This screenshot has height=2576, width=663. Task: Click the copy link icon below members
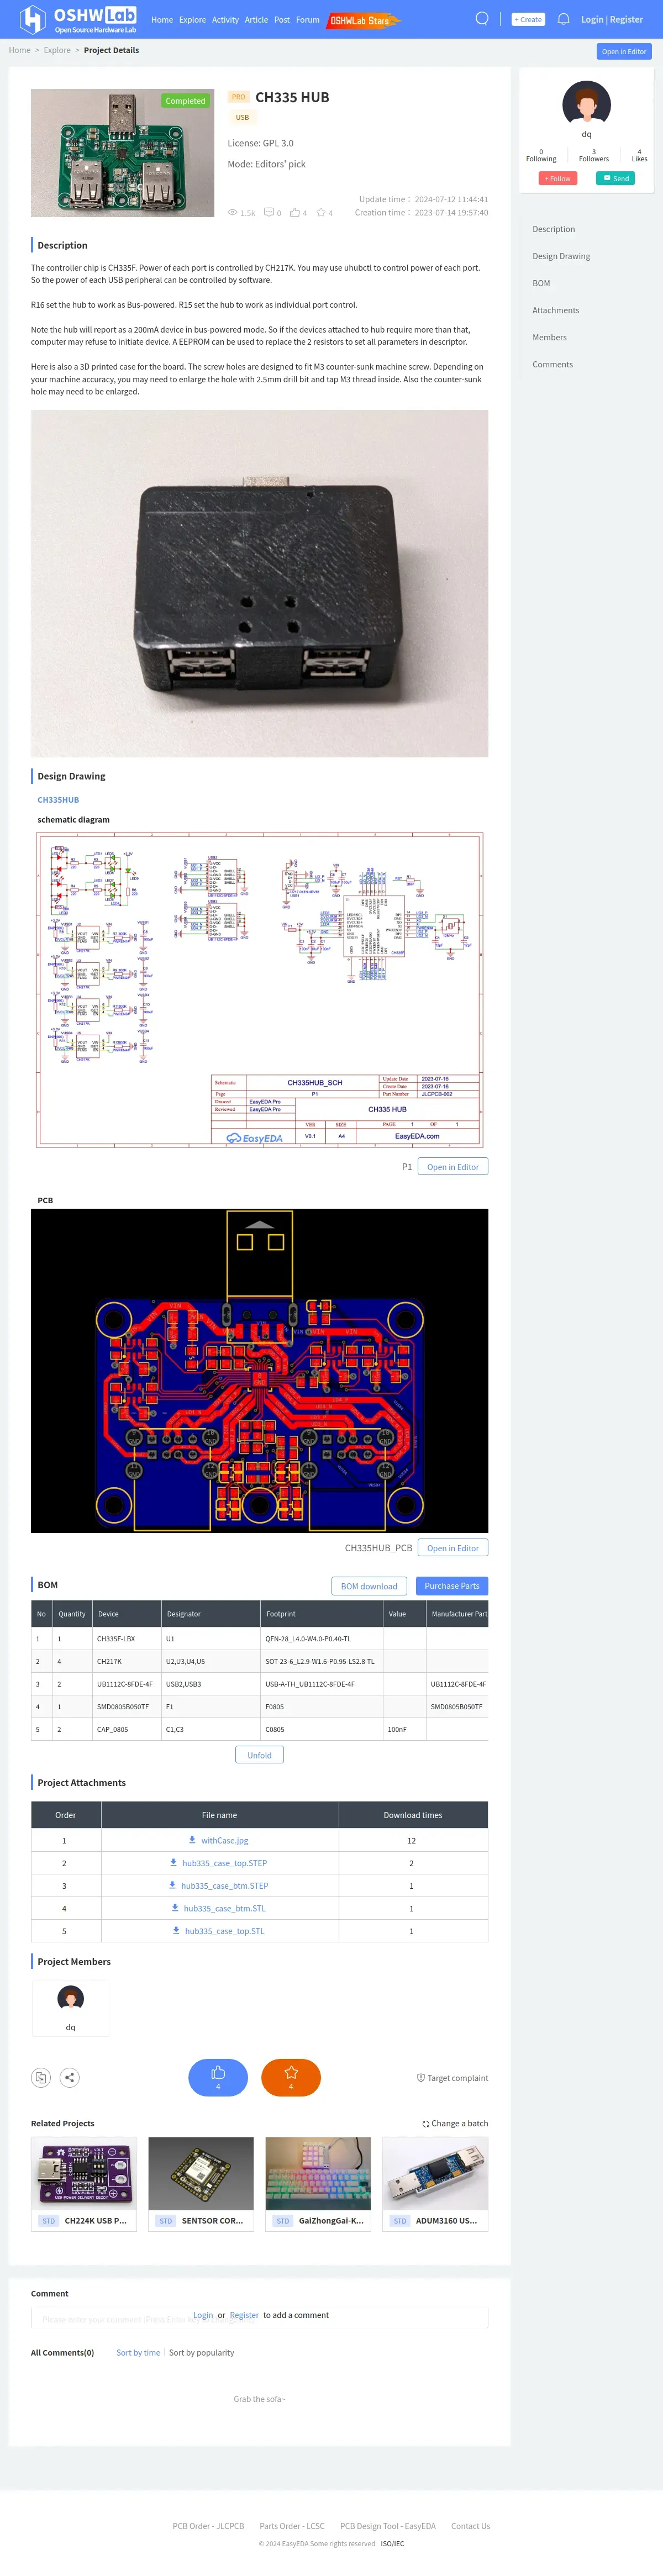(x=40, y=2077)
